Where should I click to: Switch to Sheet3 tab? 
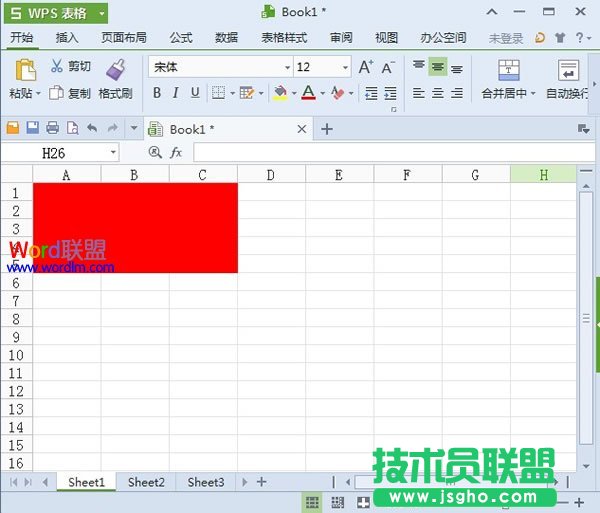pos(206,482)
